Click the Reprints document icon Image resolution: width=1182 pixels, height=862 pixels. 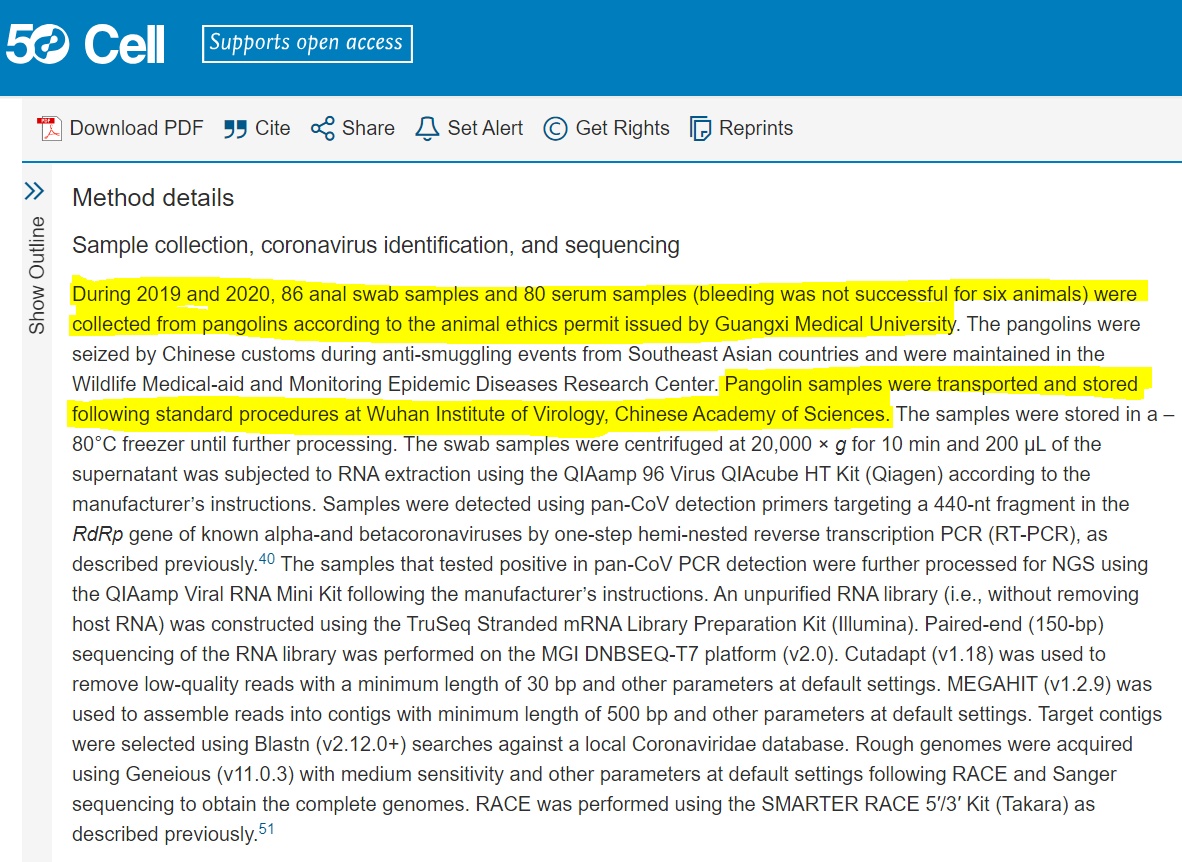point(700,129)
